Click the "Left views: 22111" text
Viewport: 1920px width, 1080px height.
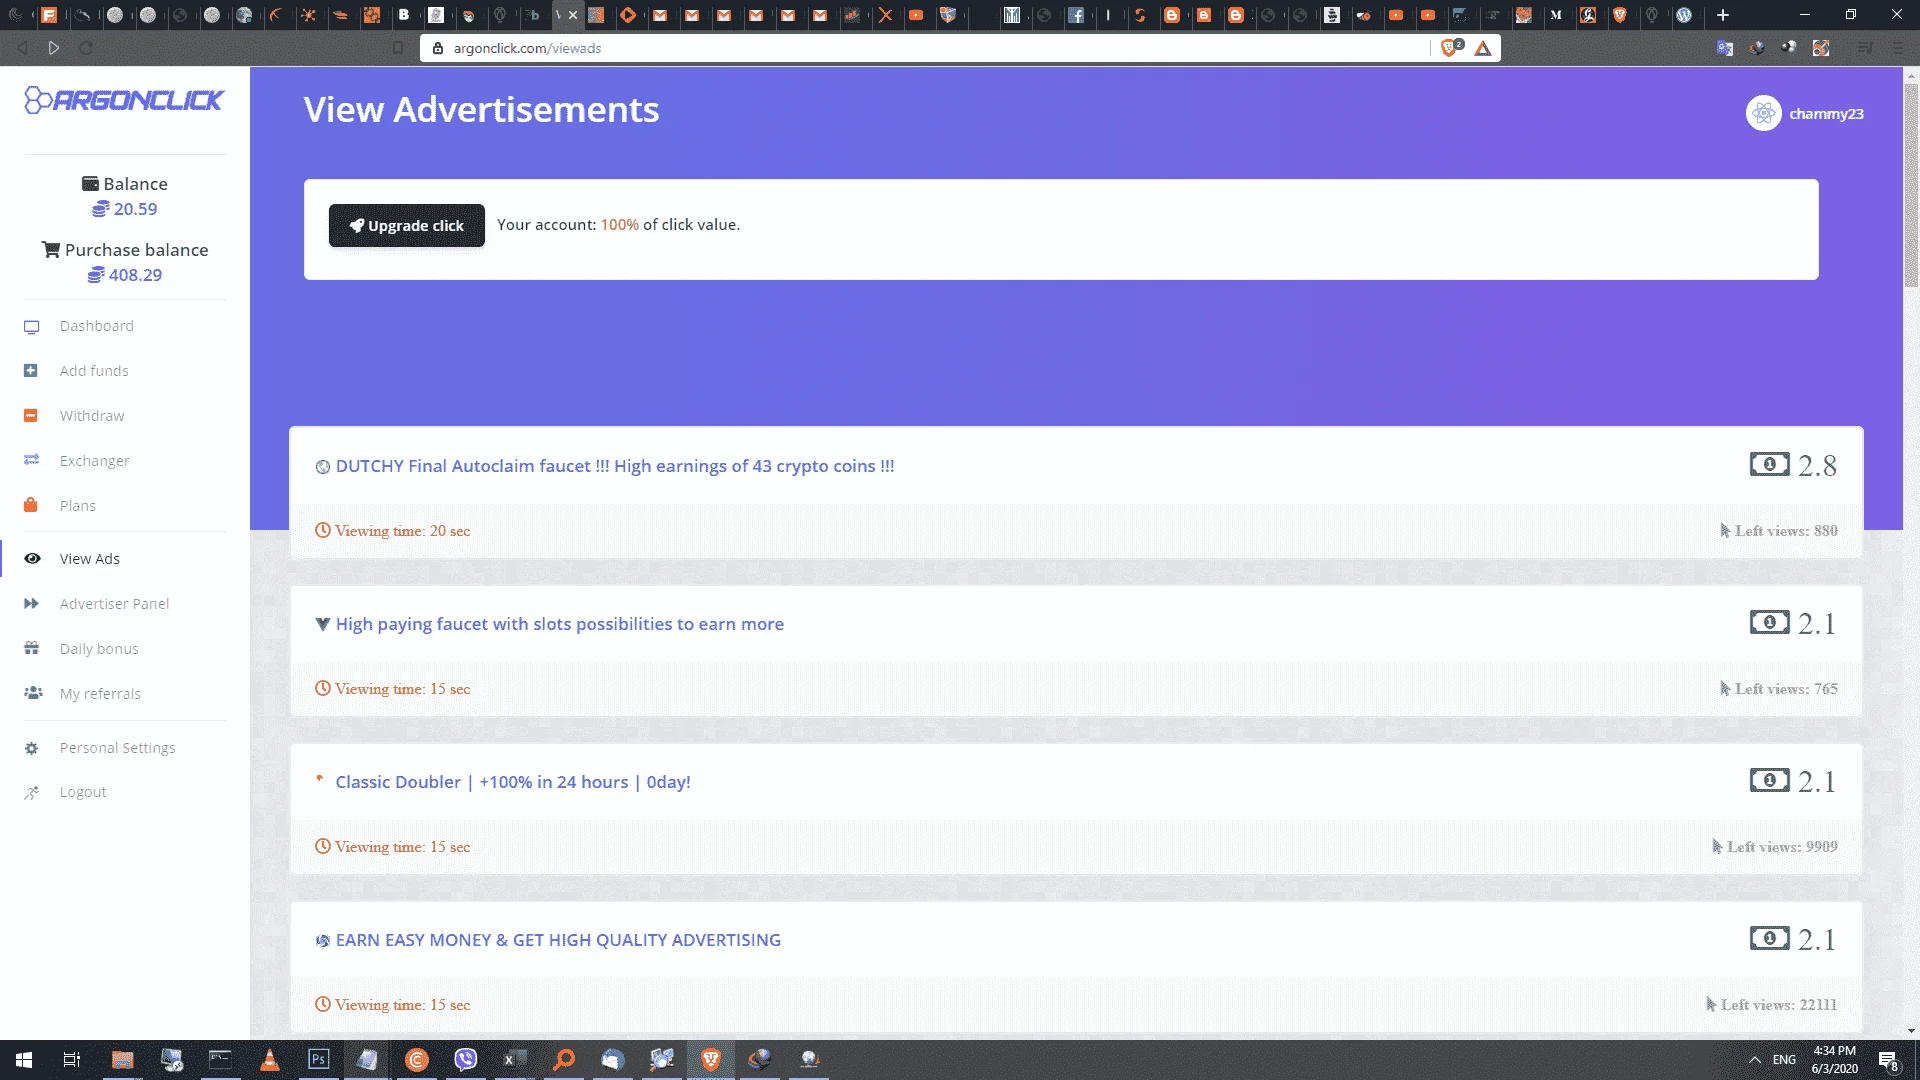(x=1779, y=1005)
